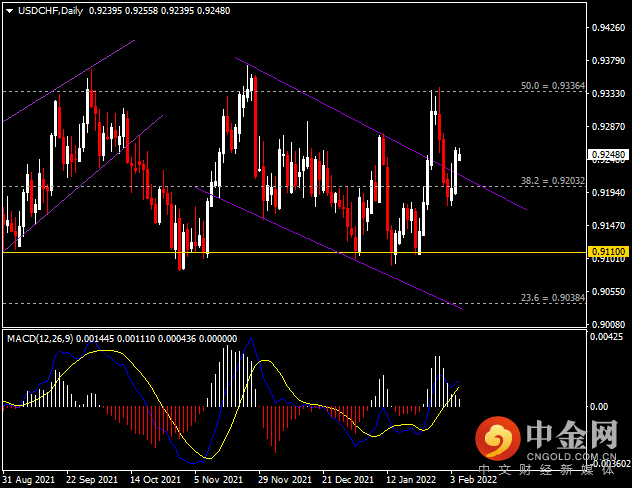Click the chart menu triangle beside USDCHF
The image size is (632, 488).
tap(9, 11)
